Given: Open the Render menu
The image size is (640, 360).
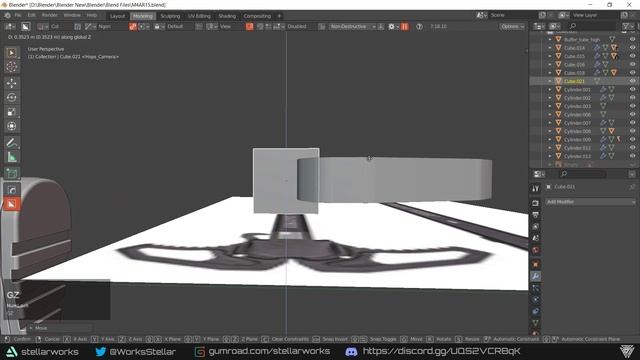Looking at the screenshot, I should [x=49, y=16].
